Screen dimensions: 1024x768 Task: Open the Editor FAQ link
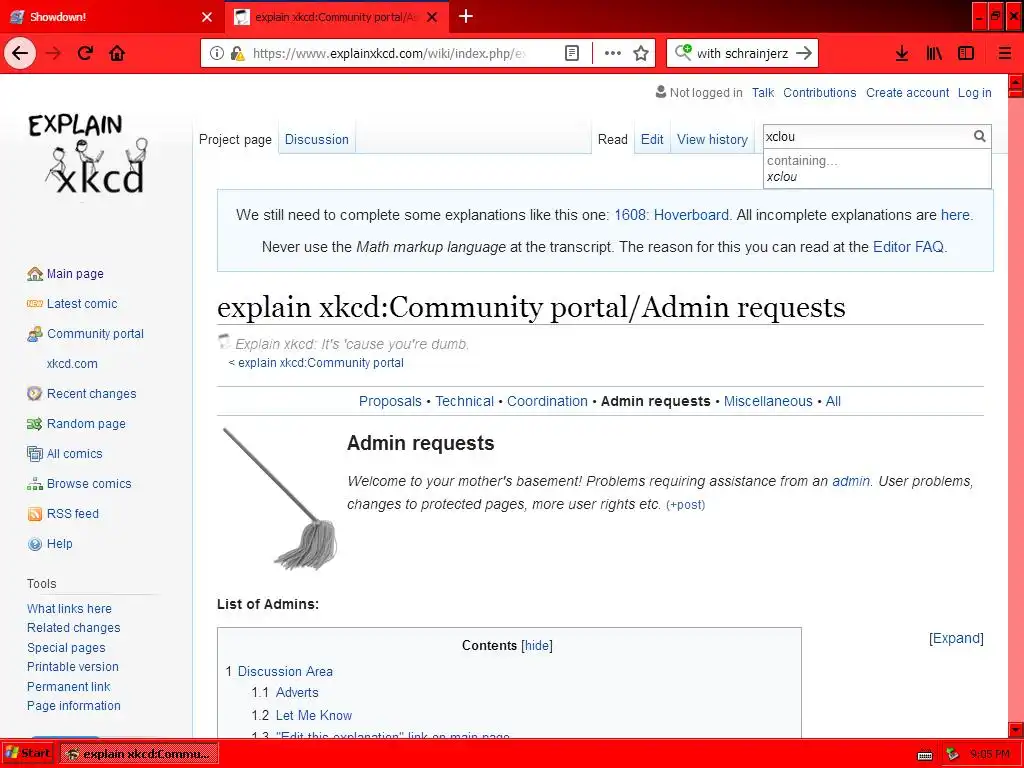[x=908, y=247]
